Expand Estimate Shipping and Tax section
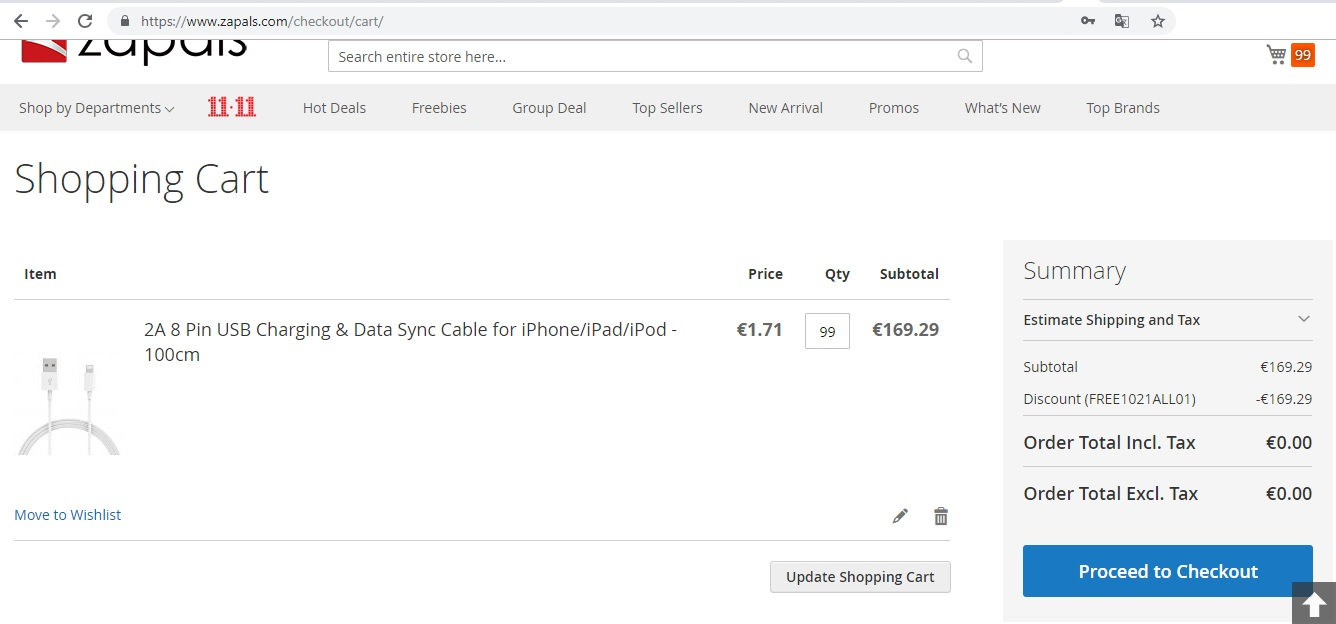The height and width of the screenshot is (624, 1336). pos(1167,320)
